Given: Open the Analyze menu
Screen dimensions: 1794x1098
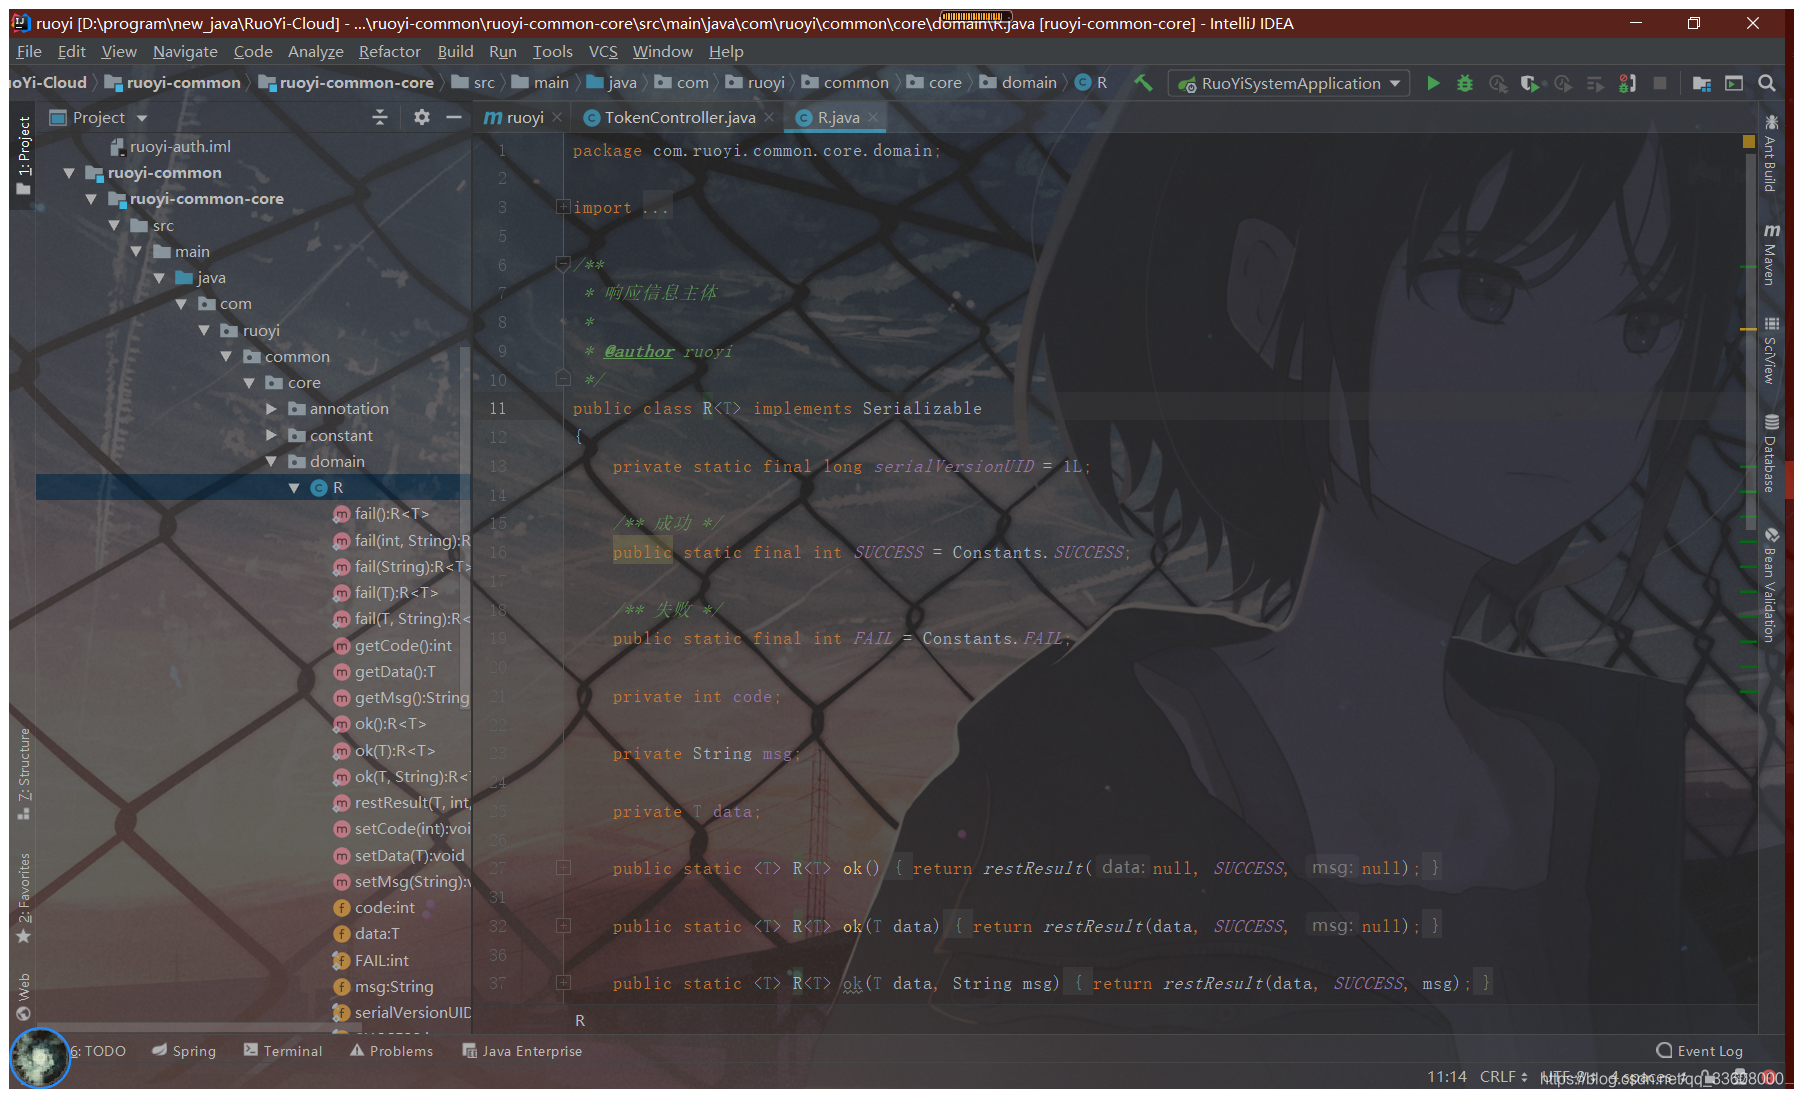Looking at the screenshot, I should click(315, 51).
